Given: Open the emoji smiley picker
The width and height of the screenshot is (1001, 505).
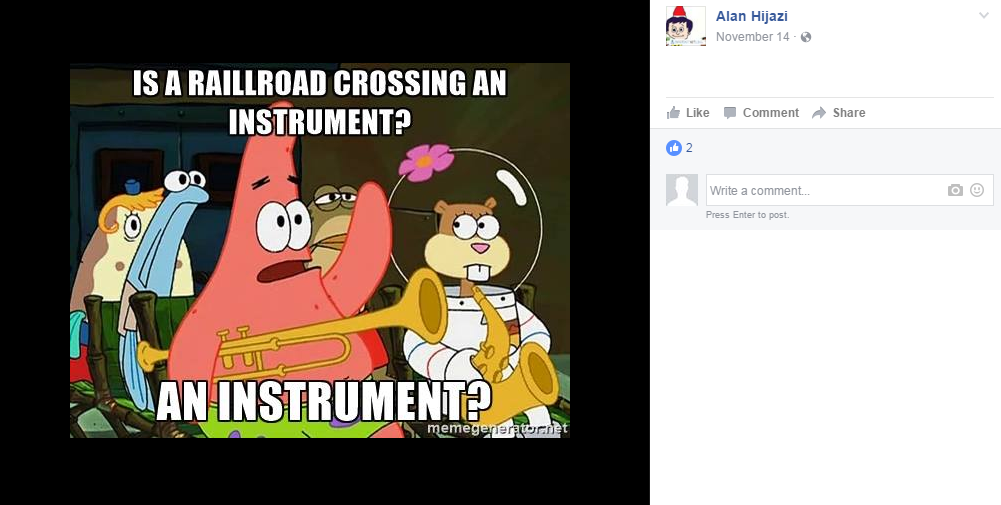Looking at the screenshot, I should pyautogui.click(x=977, y=190).
